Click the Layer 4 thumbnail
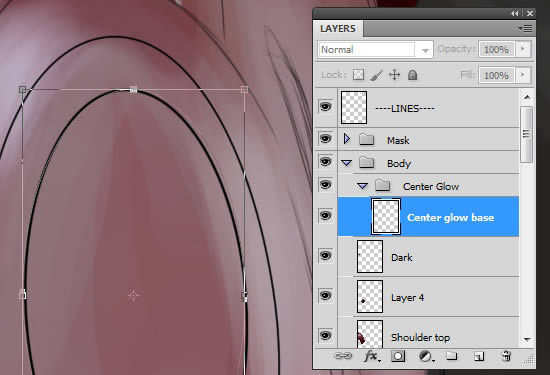This screenshot has height=375, width=550. click(x=370, y=296)
